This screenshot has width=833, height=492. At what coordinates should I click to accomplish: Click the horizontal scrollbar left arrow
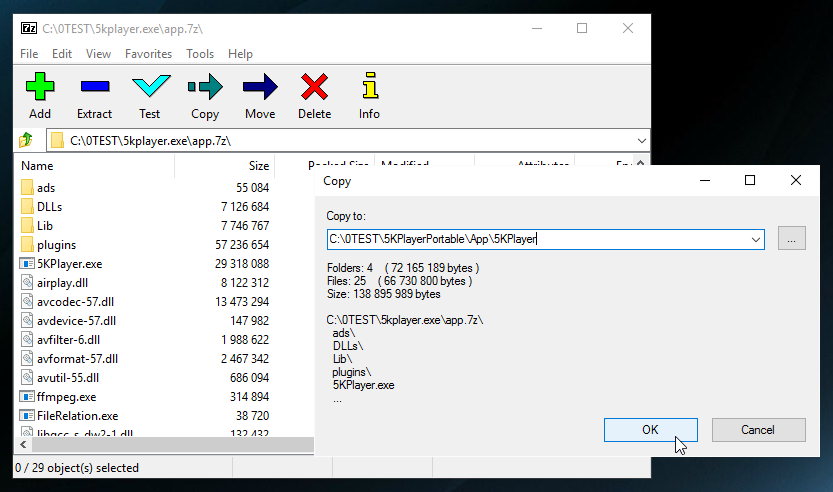[23, 444]
